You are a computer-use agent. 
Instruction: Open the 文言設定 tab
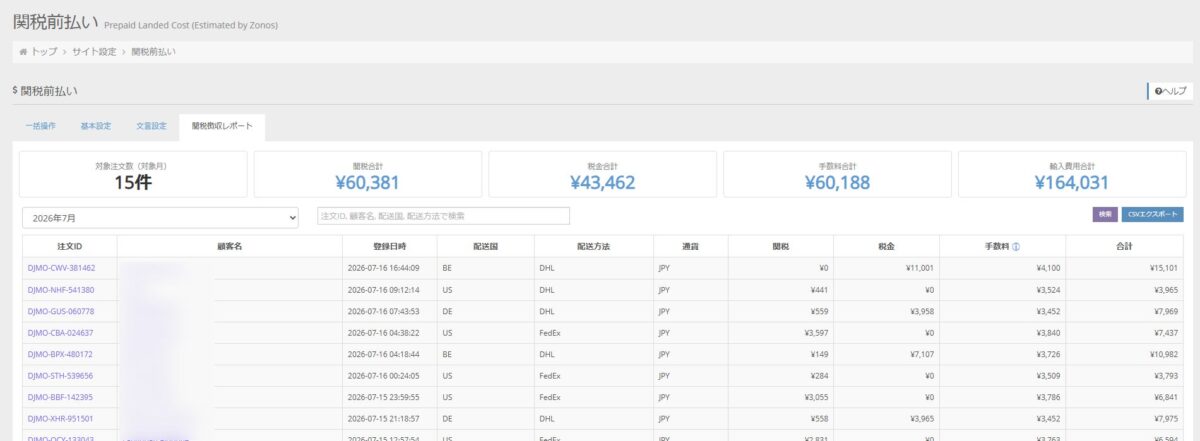click(x=151, y=126)
